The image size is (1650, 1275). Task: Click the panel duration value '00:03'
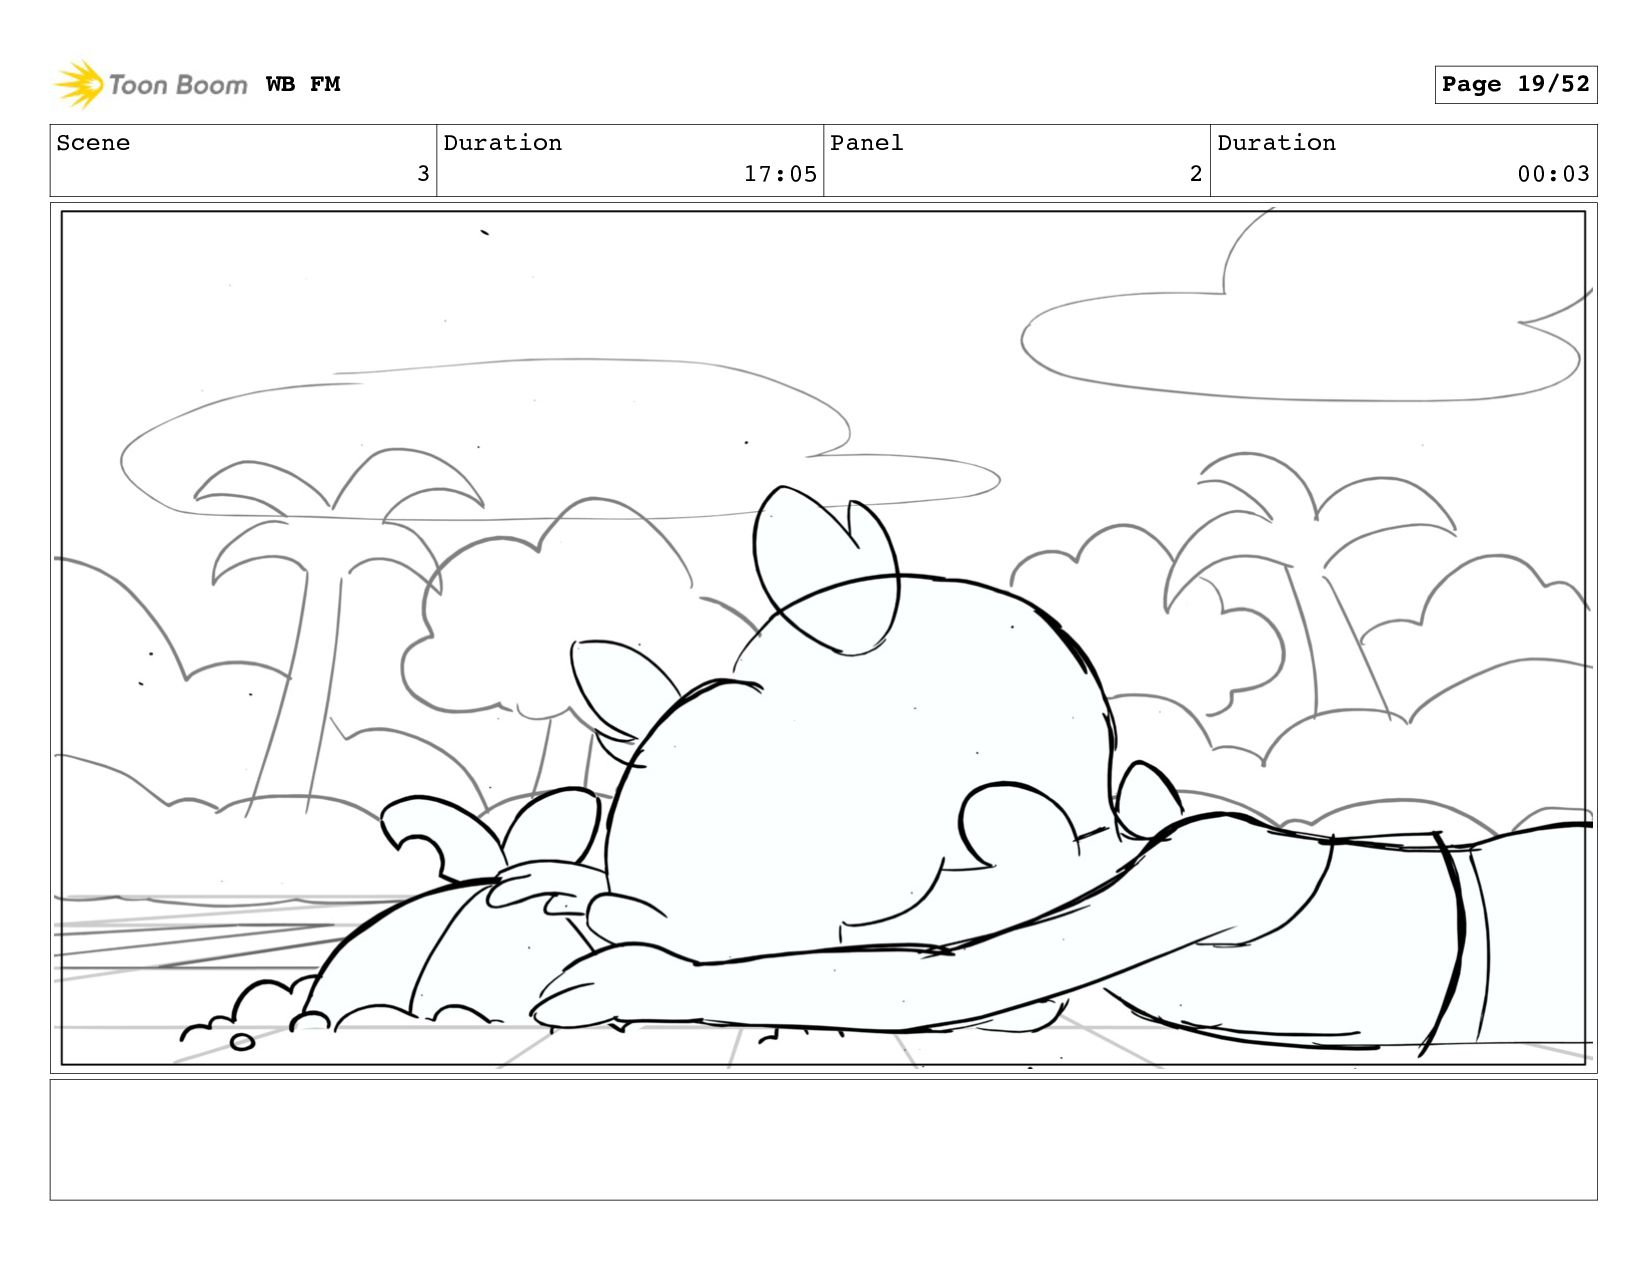[1553, 174]
